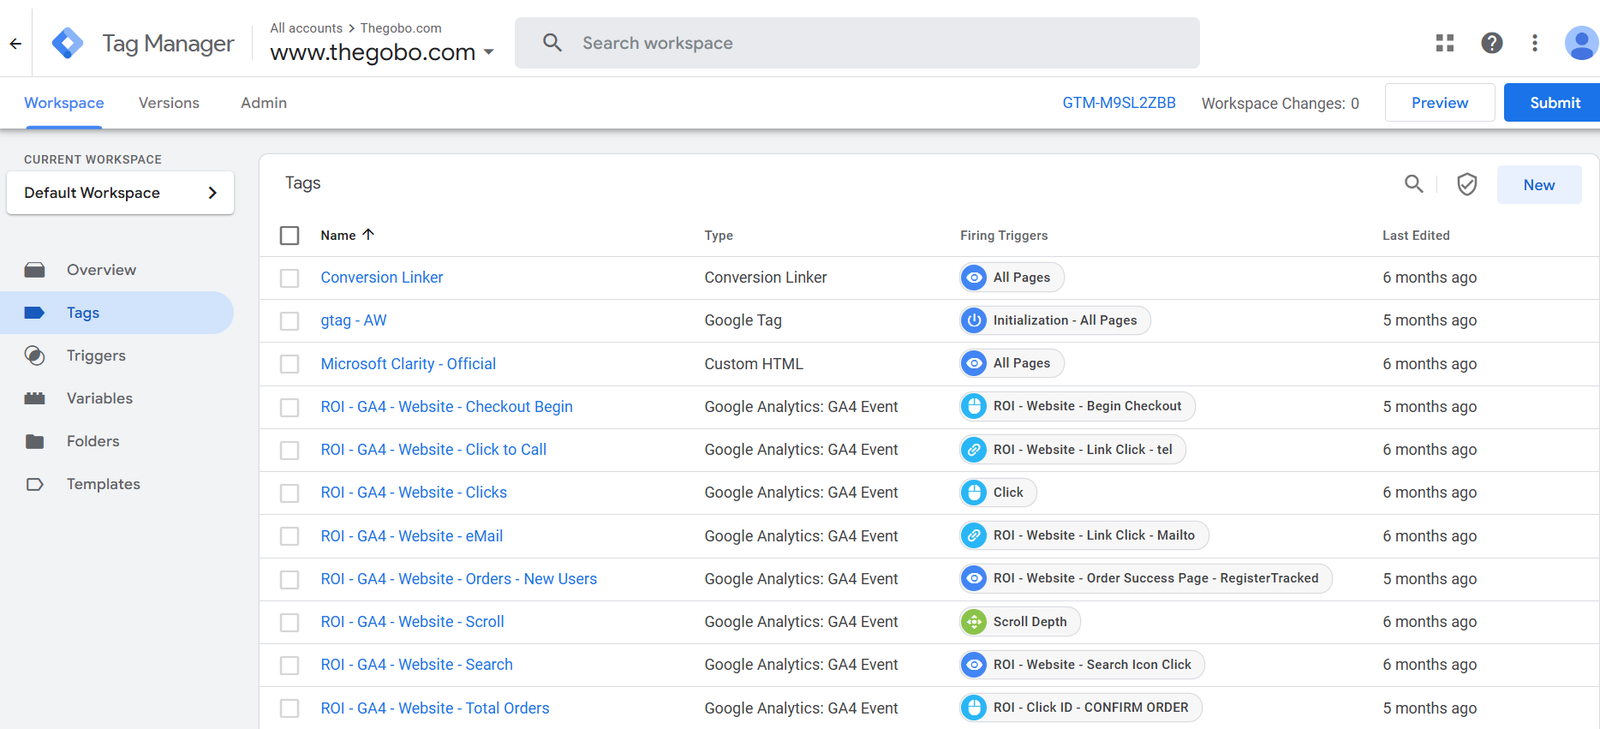The height and width of the screenshot is (729, 1600).
Task: Click the Scroll Depth trigger icon
Action: [x=973, y=622]
